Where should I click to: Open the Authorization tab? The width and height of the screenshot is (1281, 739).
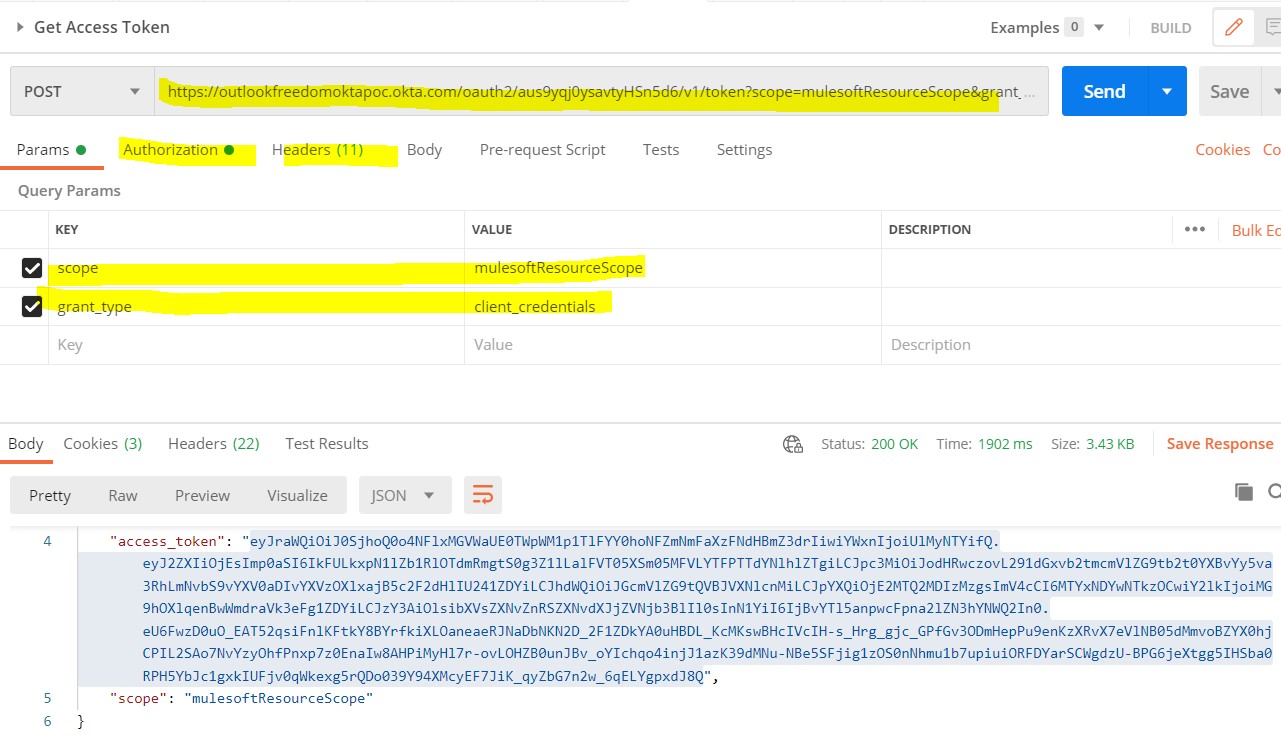coord(178,150)
